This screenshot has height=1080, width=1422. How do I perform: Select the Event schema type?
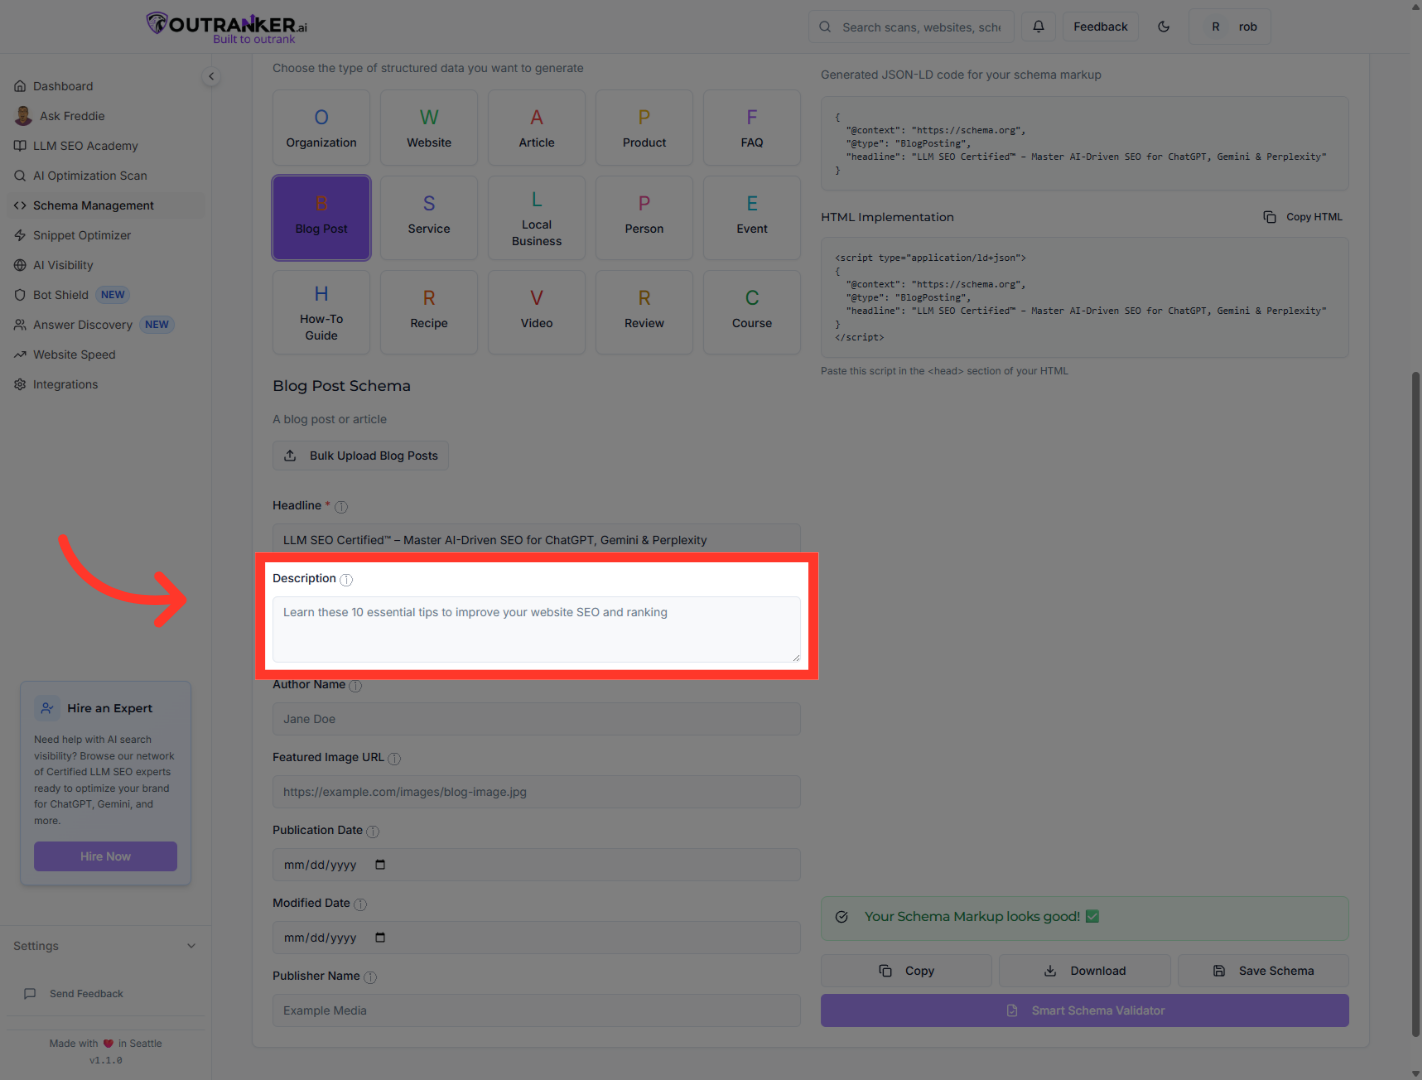(x=752, y=218)
